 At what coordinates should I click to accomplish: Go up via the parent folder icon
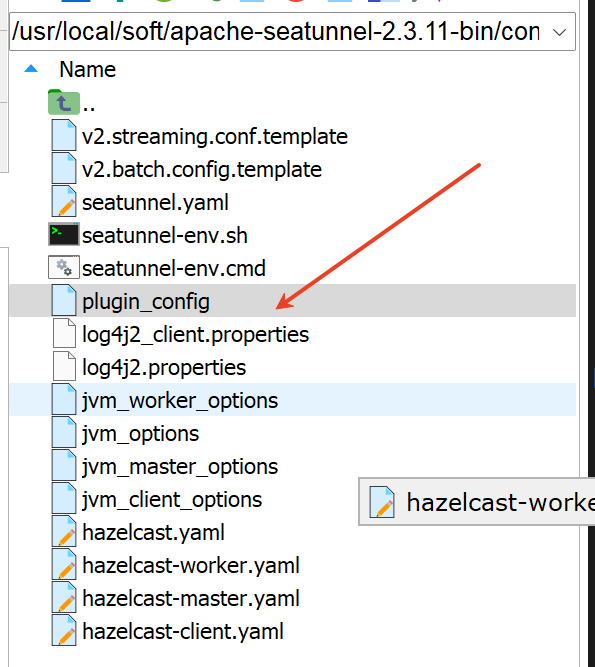[x=64, y=102]
